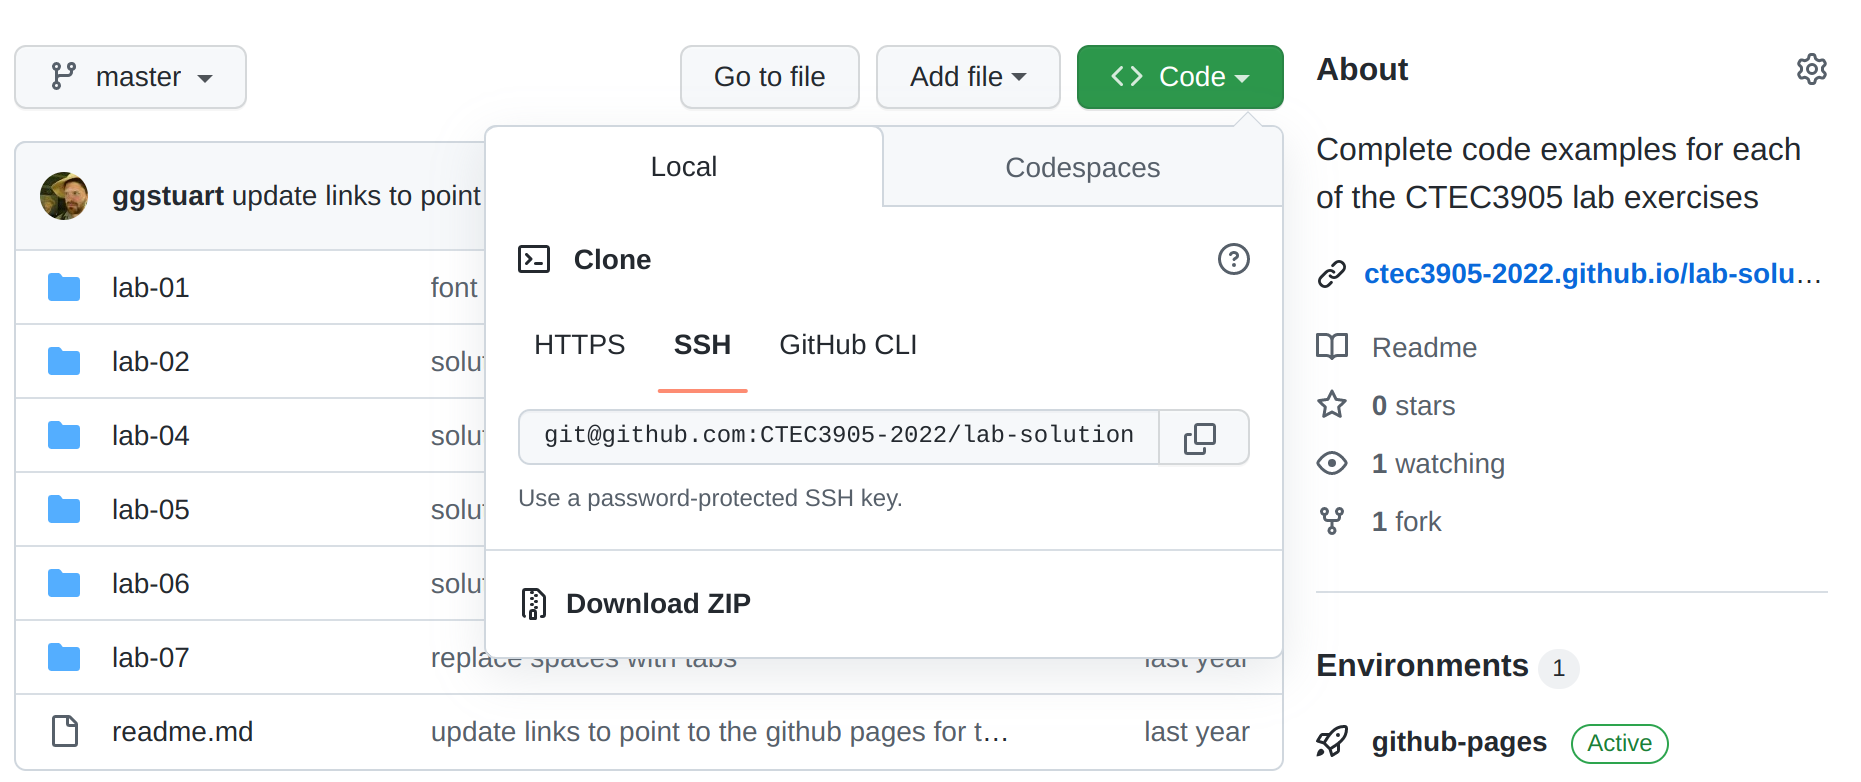Open the Readme link in About
The image size is (1861, 782).
pos(1424,348)
